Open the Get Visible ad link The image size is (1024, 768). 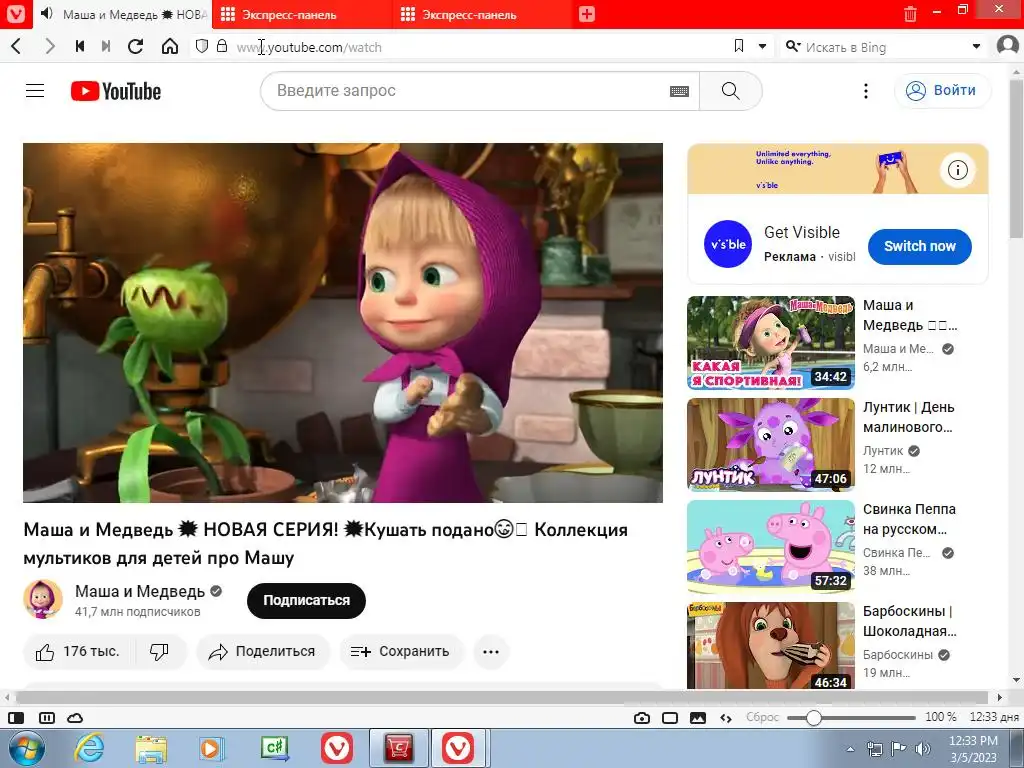pos(801,232)
